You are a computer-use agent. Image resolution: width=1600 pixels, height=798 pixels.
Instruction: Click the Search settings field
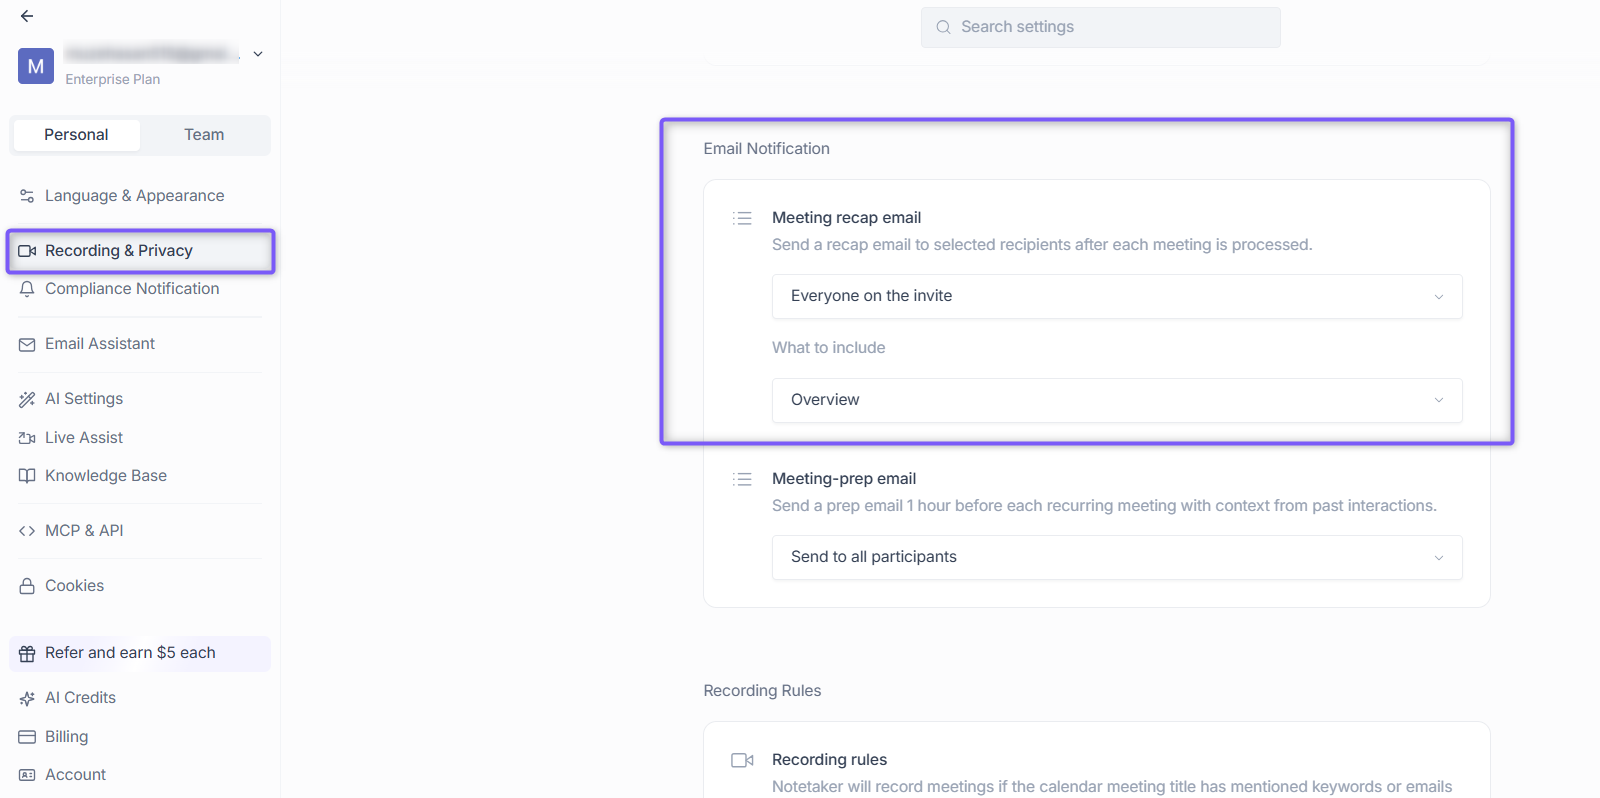coord(1100,27)
